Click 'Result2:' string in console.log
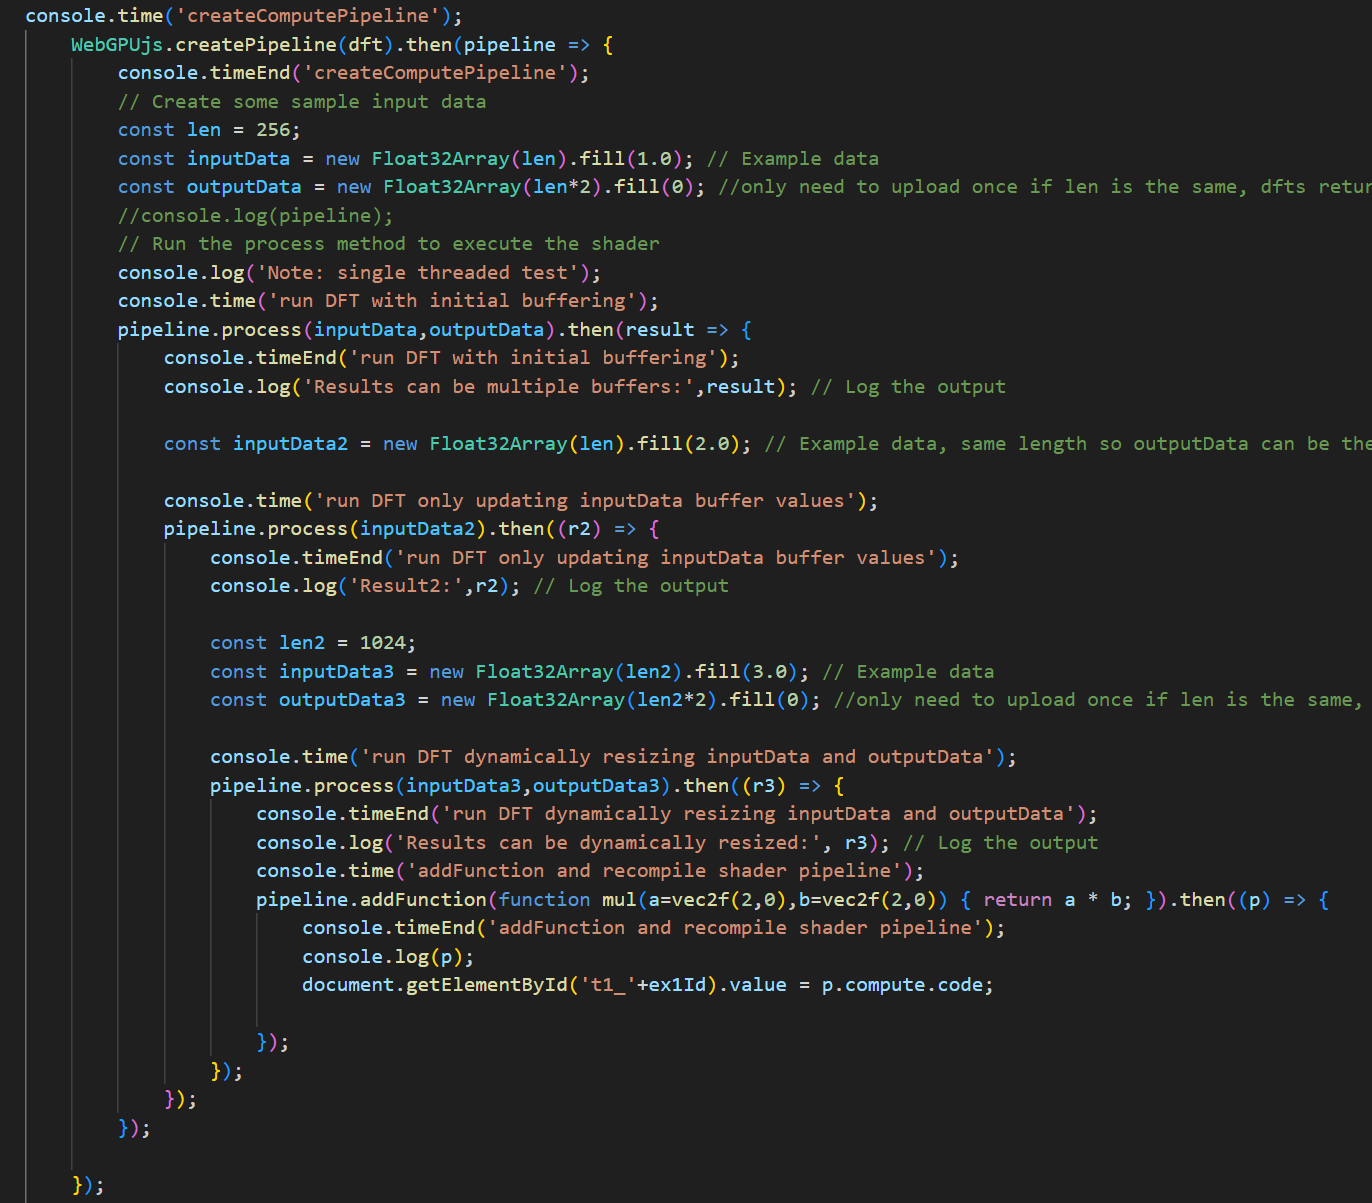 point(406,586)
